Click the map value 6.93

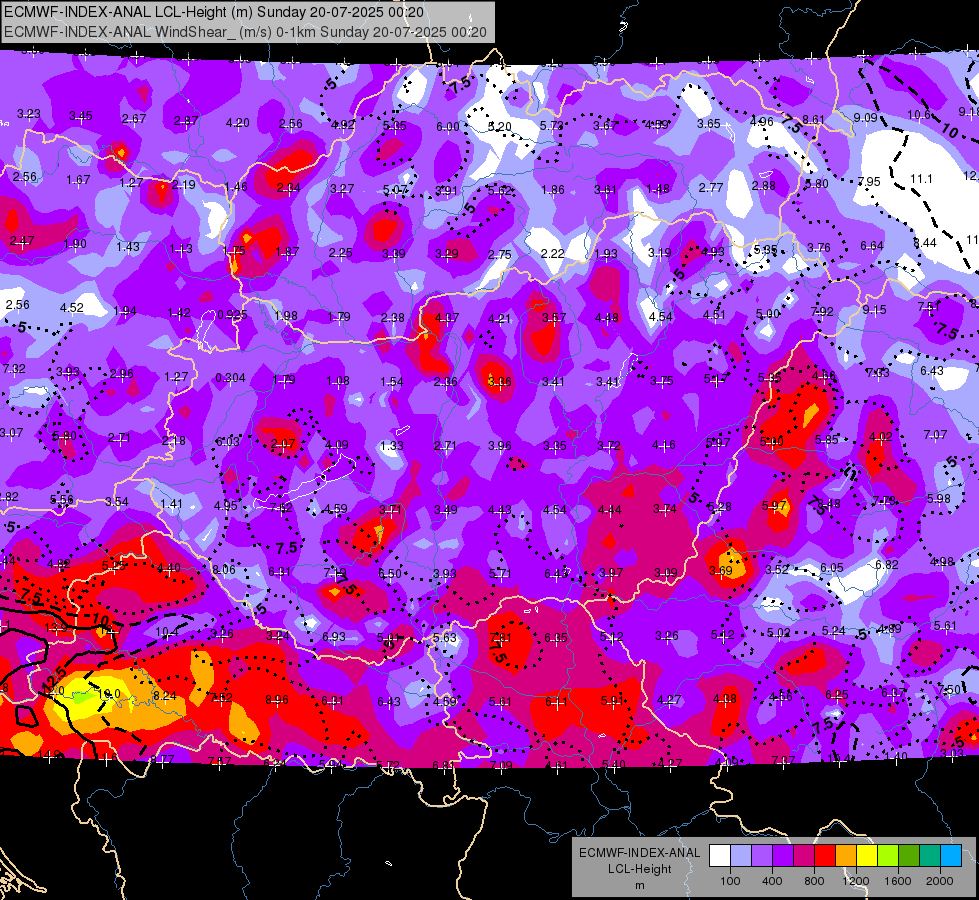click(x=334, y=636)
